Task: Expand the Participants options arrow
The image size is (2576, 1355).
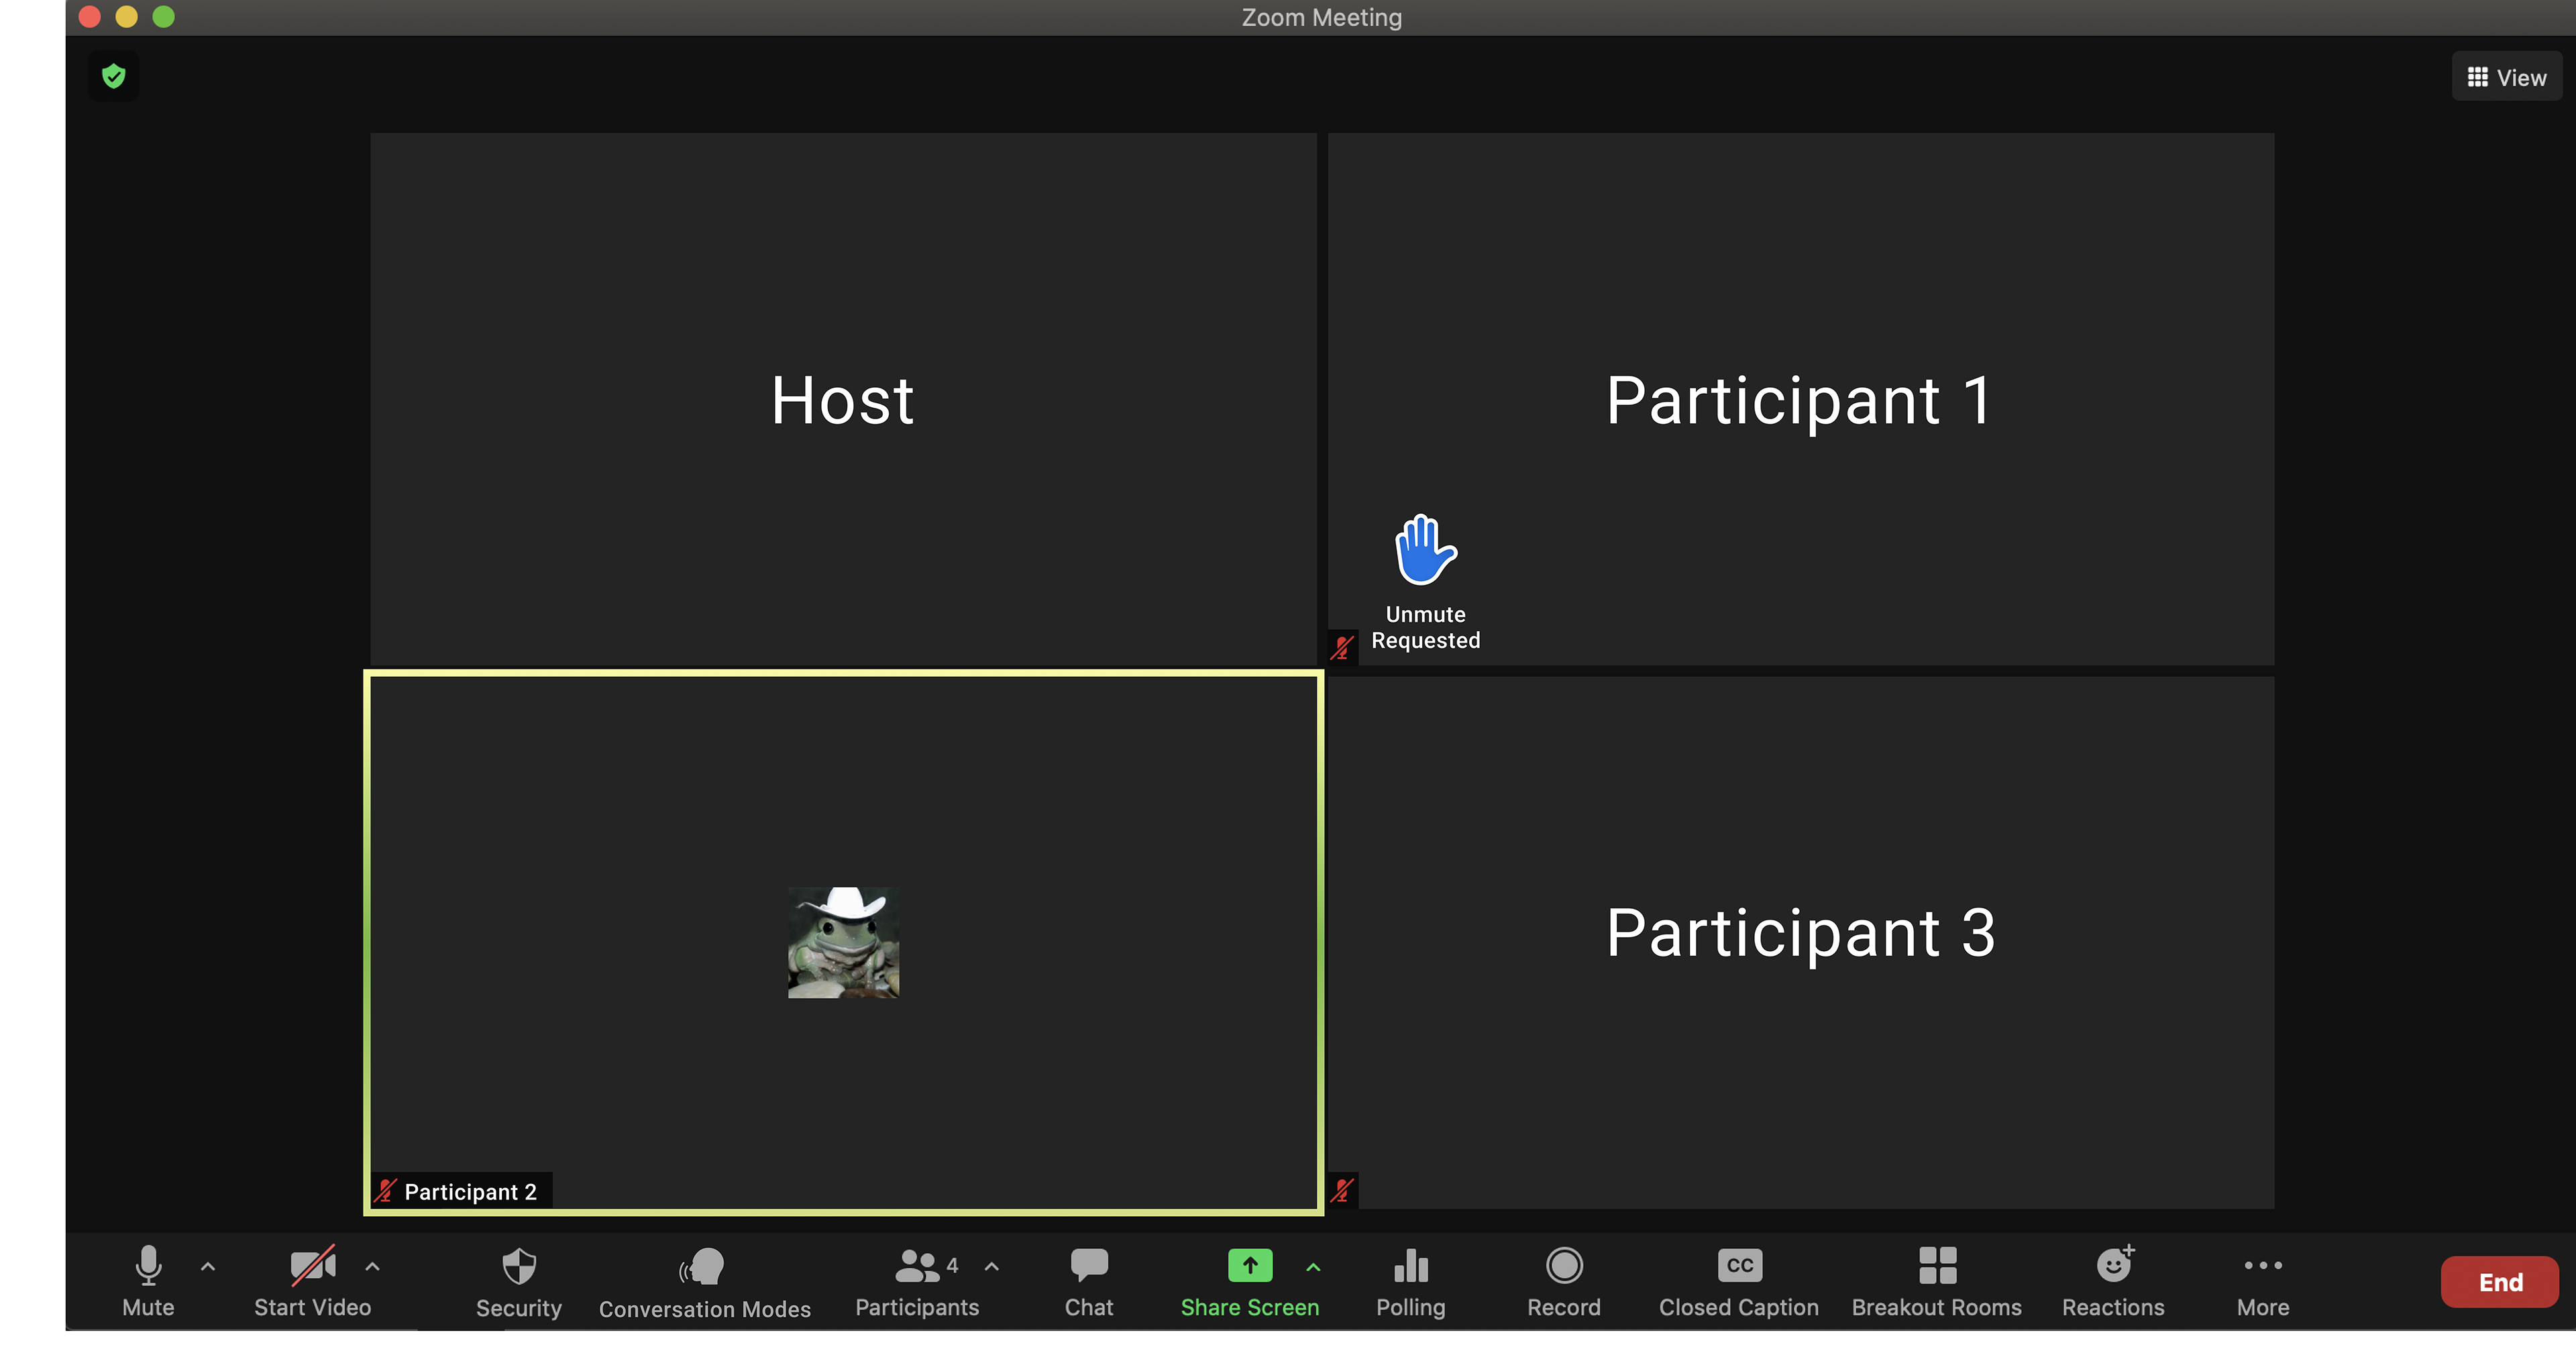Action: [992, 1266]
